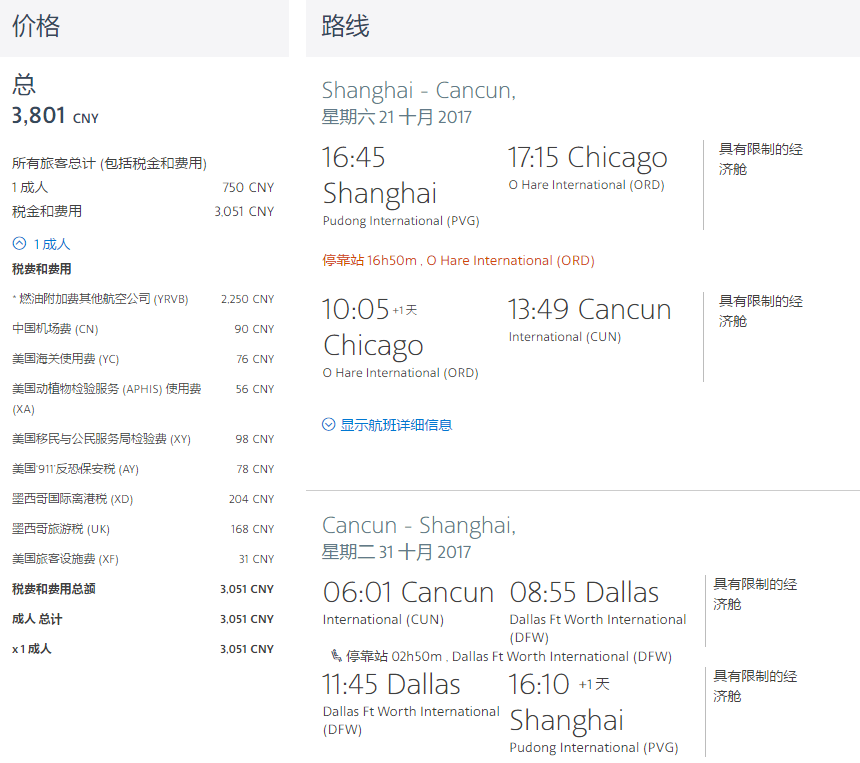Click the 路线 section header
Image resolution: width=860 pixels, height=763 pixels.
pyautogui.click(x=346, y=26)
